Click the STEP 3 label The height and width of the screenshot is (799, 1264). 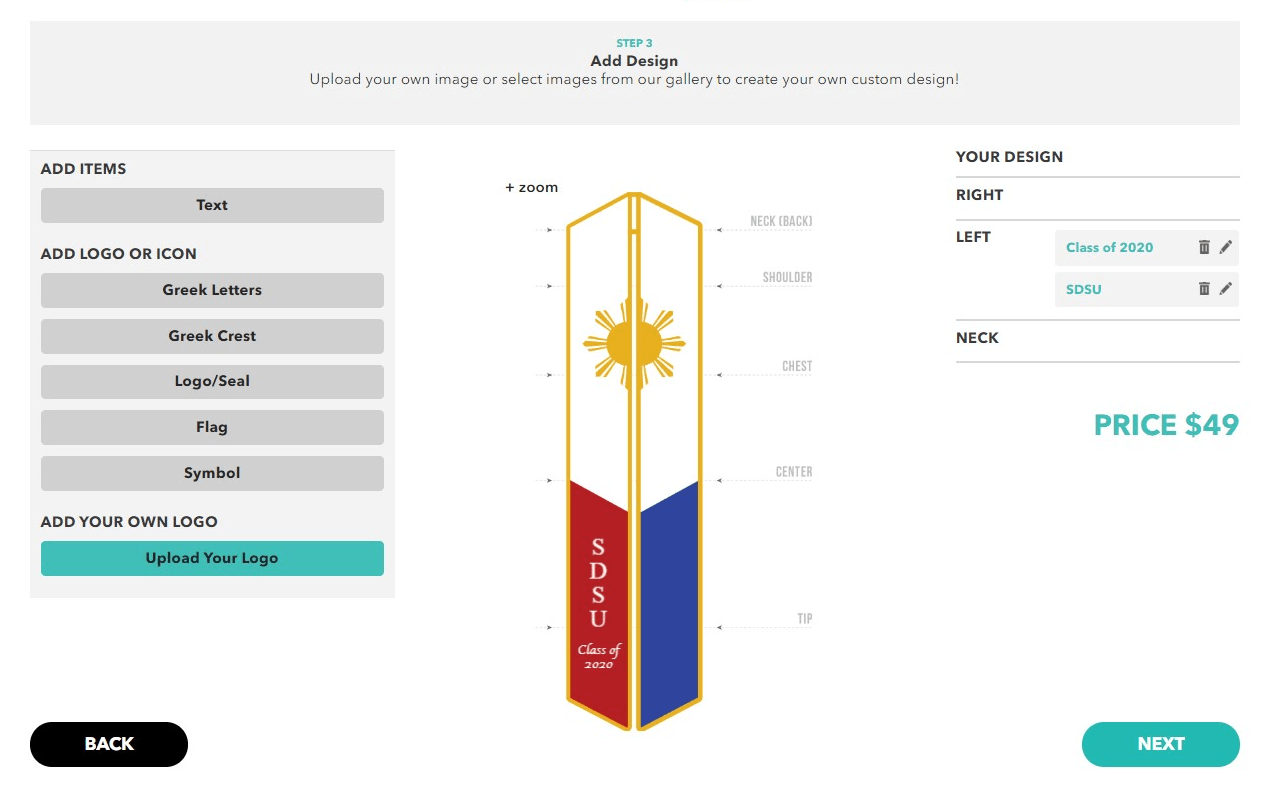[x=634, y=43]
